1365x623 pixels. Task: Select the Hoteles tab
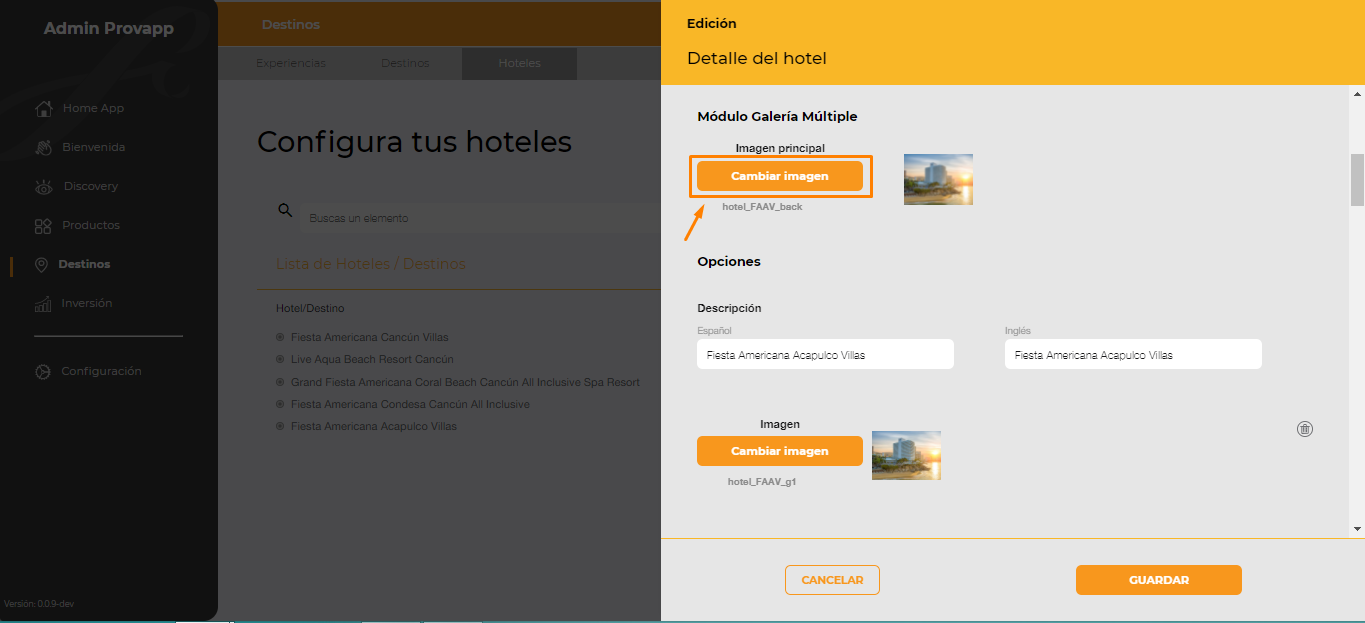(x=519, y=63)
